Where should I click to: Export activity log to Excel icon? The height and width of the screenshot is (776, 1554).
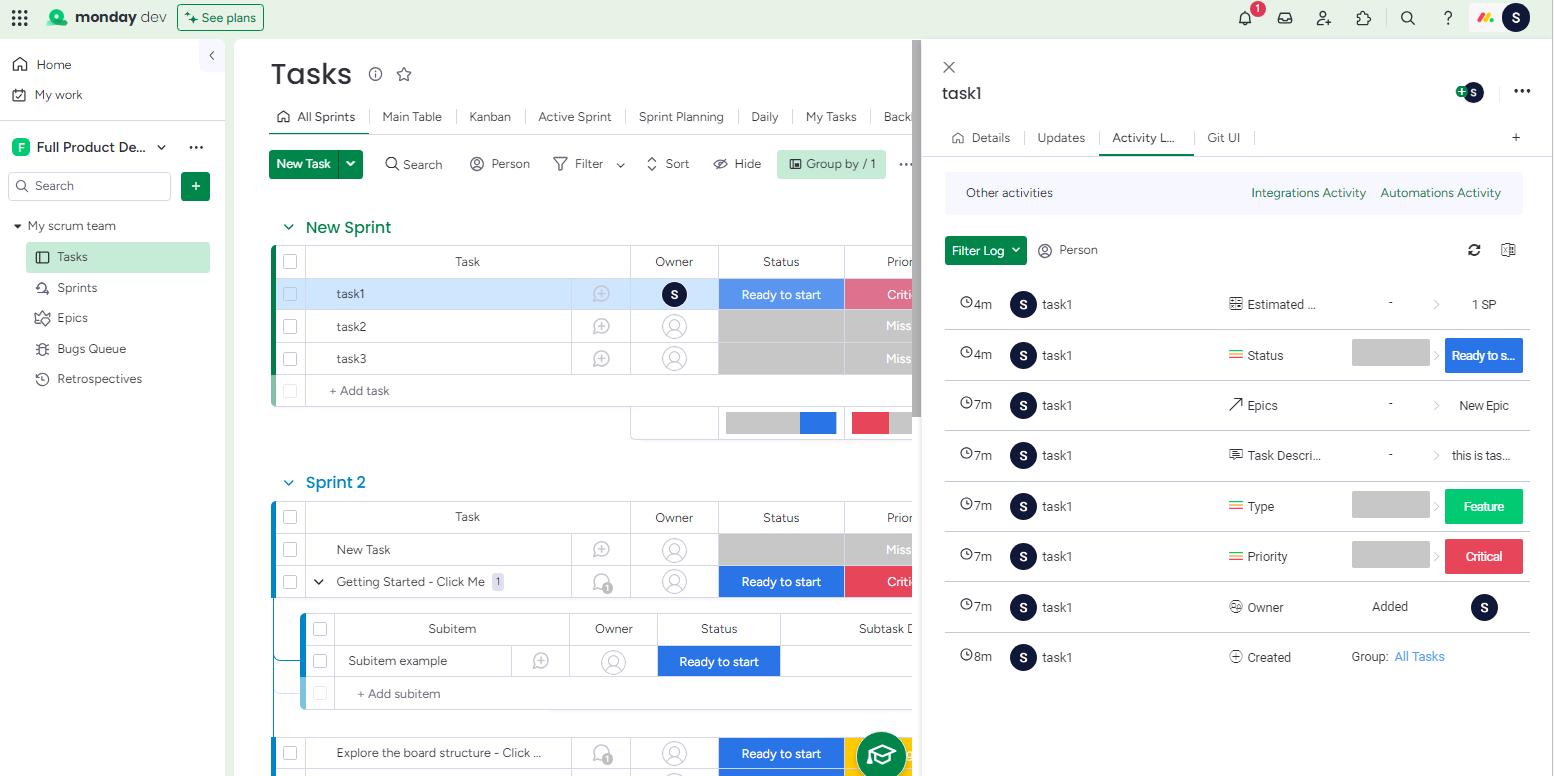1508,250
